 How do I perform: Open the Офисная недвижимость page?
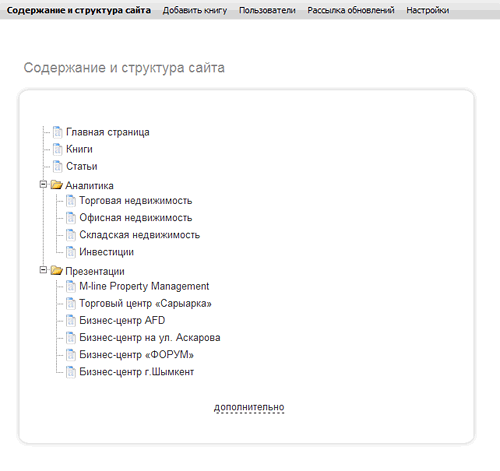click(136, 218)
